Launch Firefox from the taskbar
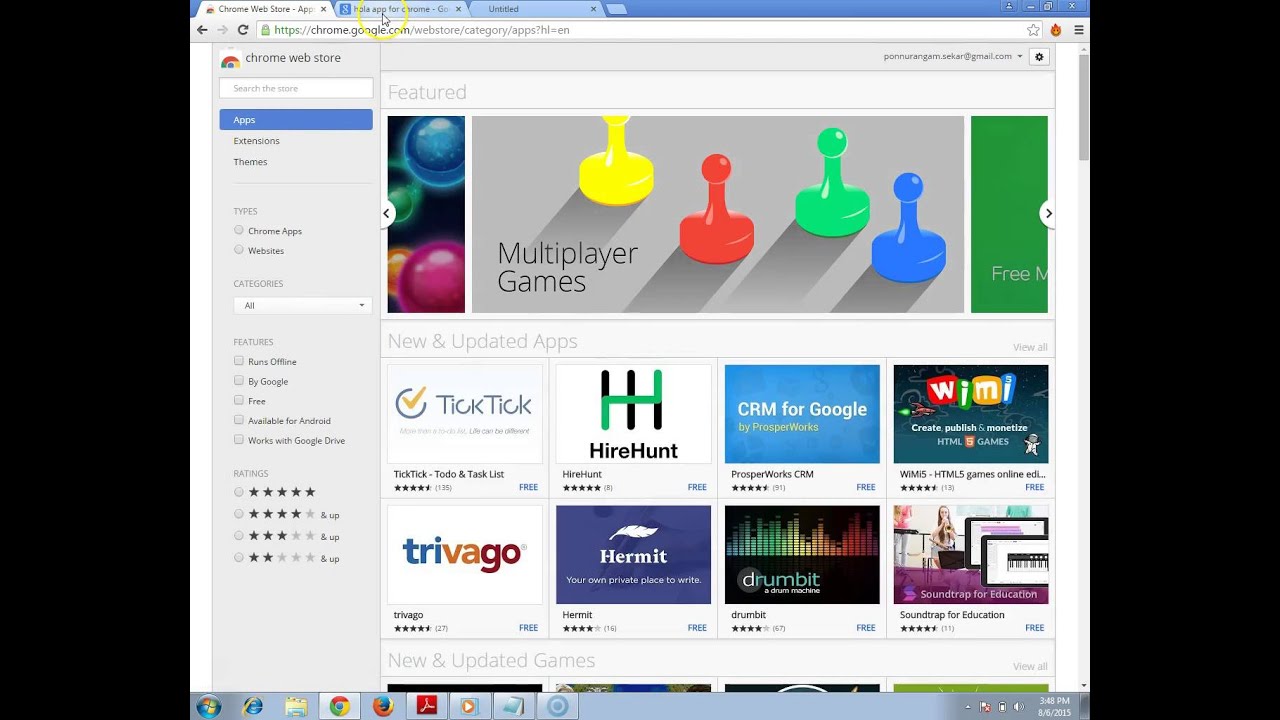 tap(383, 707)
